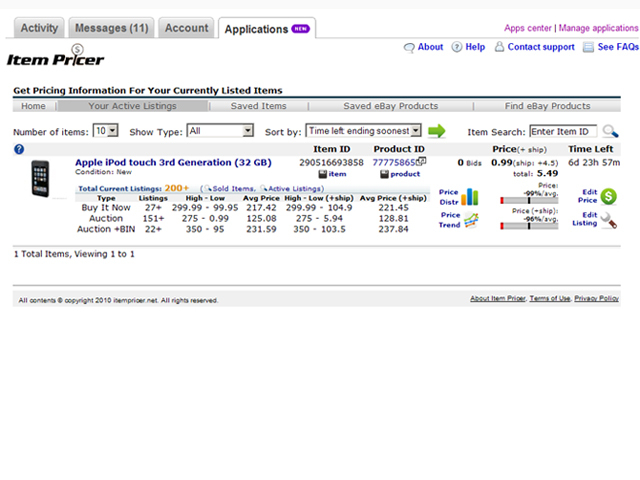Click the Edit Listing tools icon
The height and width of the screenshot is (480, 640).
pyautogui.click(x=608, y=220)
